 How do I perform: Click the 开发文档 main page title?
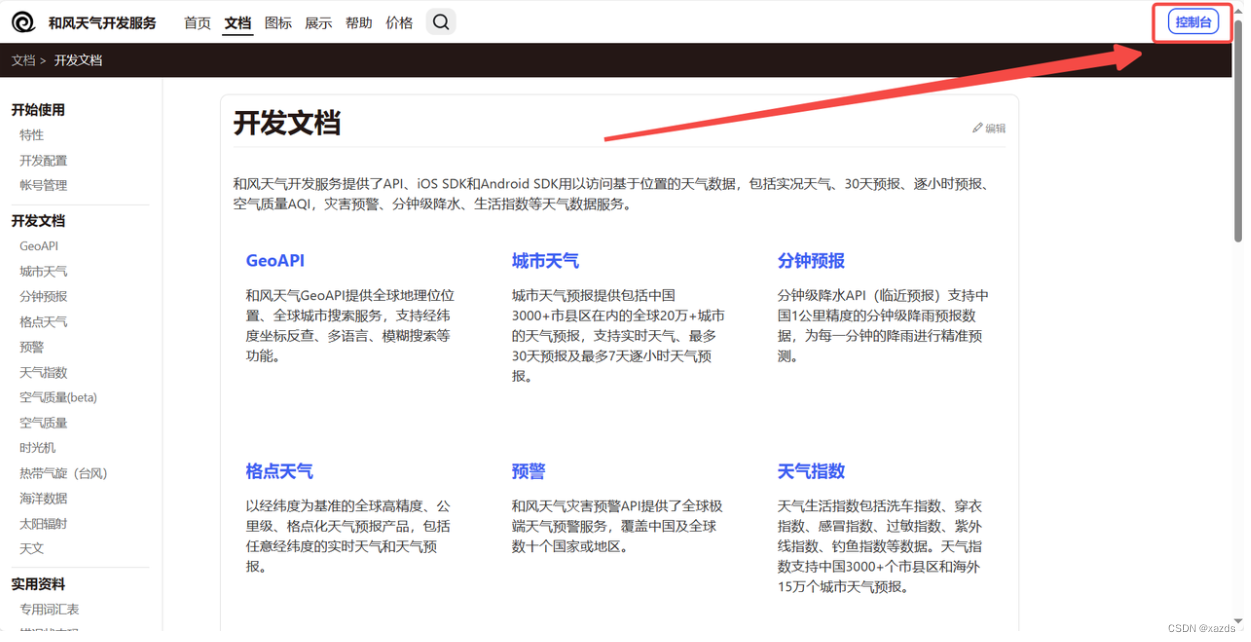click(x=287, y=123)
